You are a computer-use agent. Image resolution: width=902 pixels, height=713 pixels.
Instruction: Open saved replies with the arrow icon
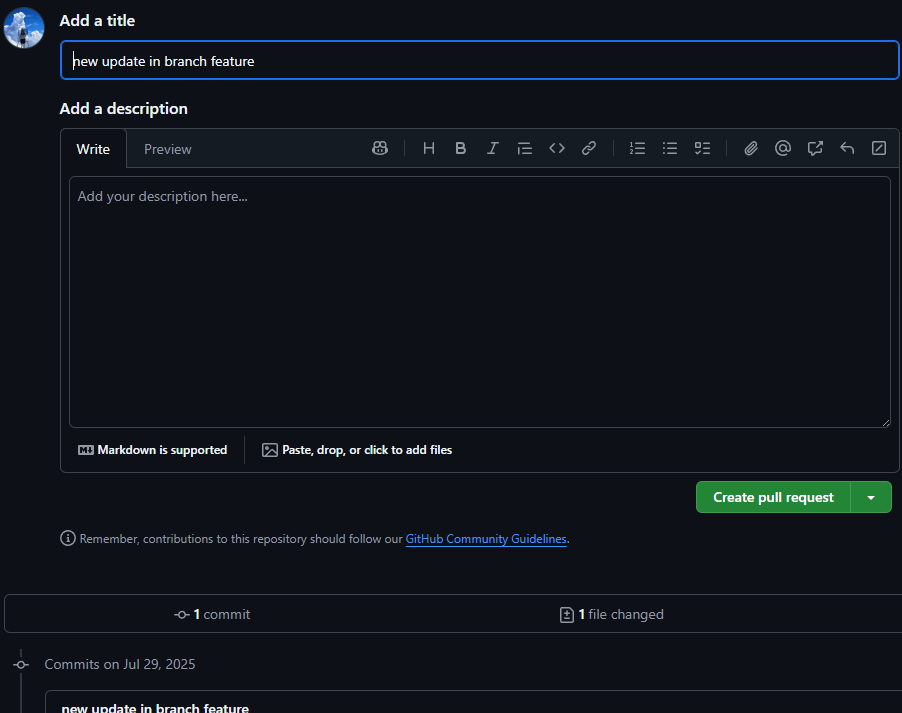847,148
